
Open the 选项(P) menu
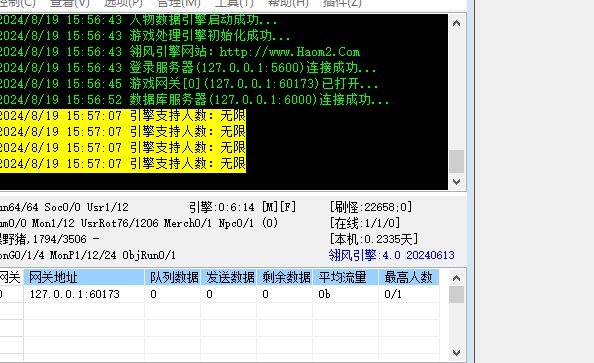tap(123, 3)
